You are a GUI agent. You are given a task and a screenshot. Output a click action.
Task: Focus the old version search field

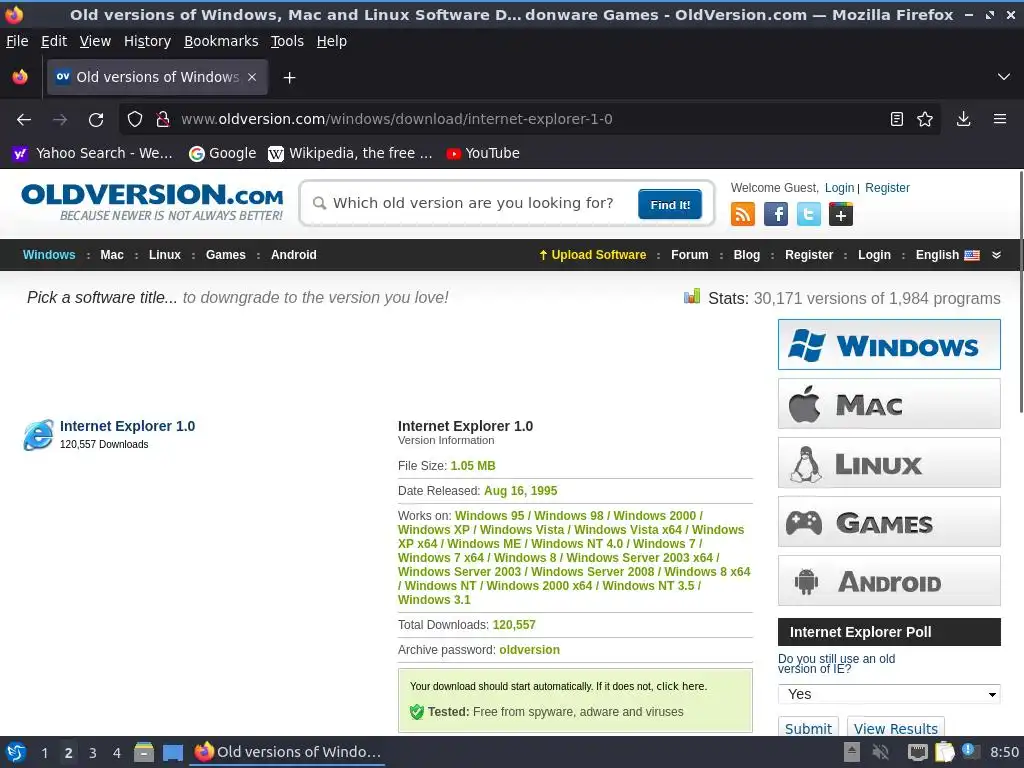(x=473, y=203)
